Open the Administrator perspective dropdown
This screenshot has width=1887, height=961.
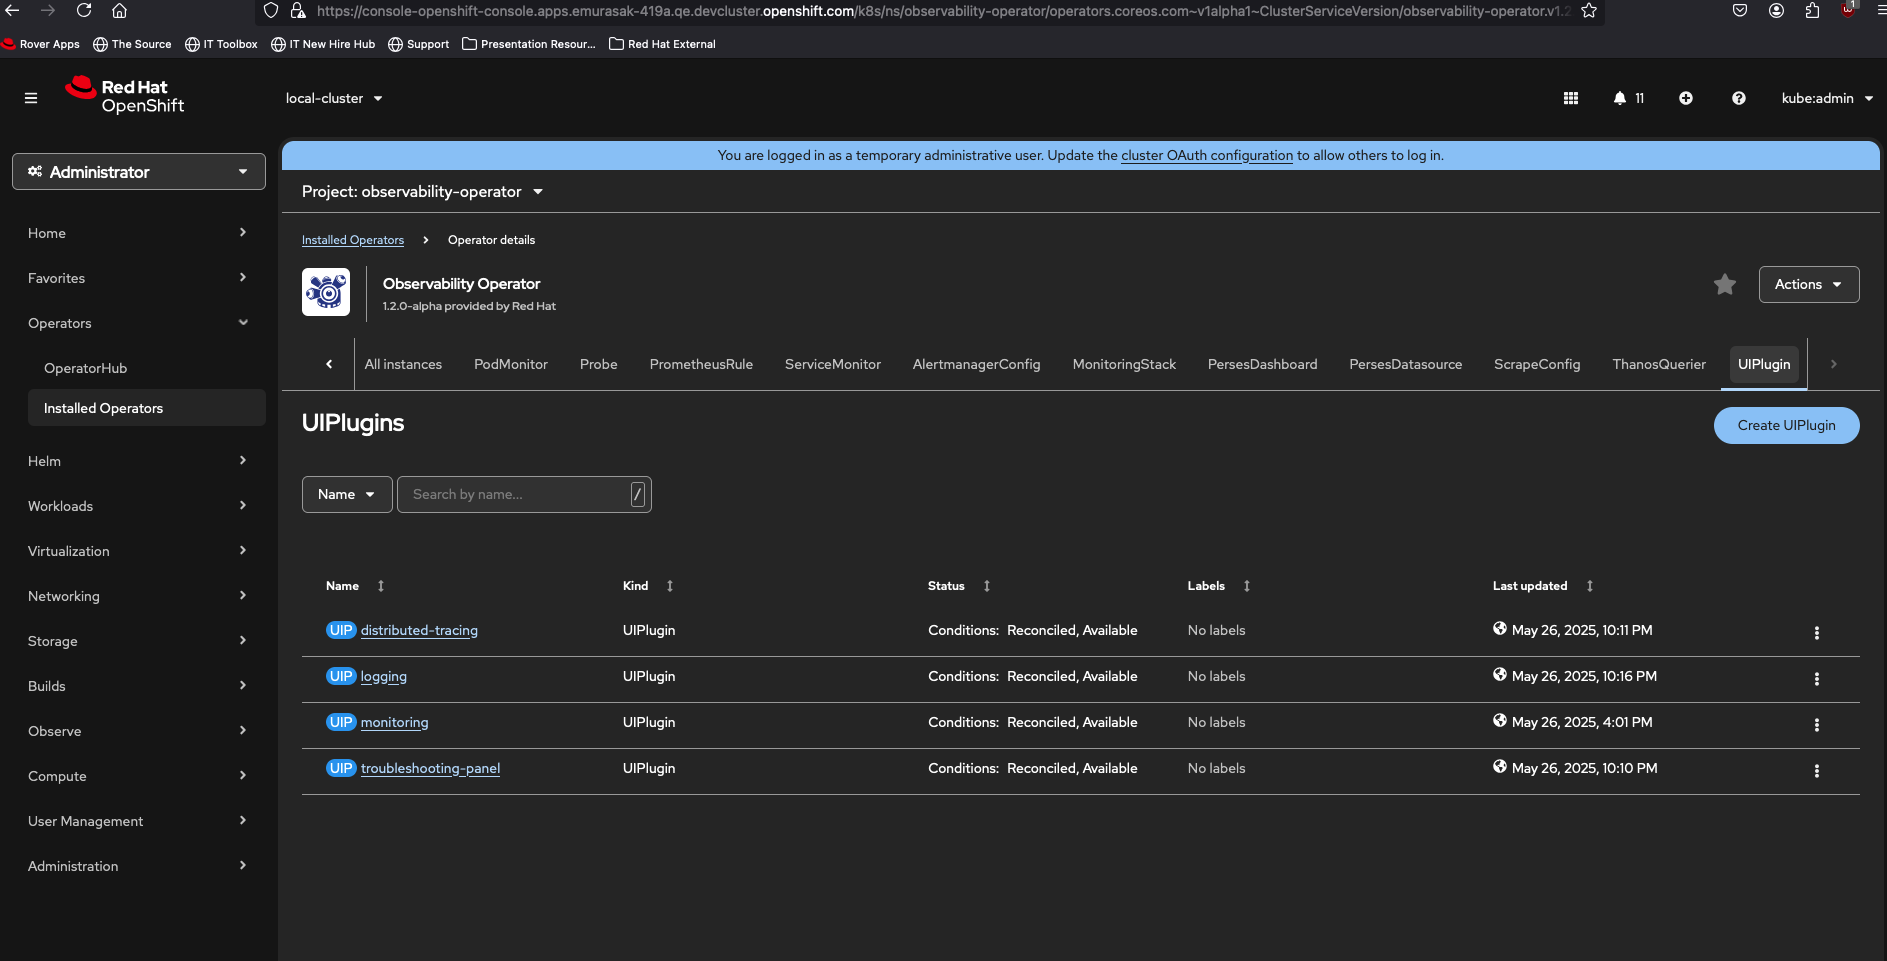139,172
